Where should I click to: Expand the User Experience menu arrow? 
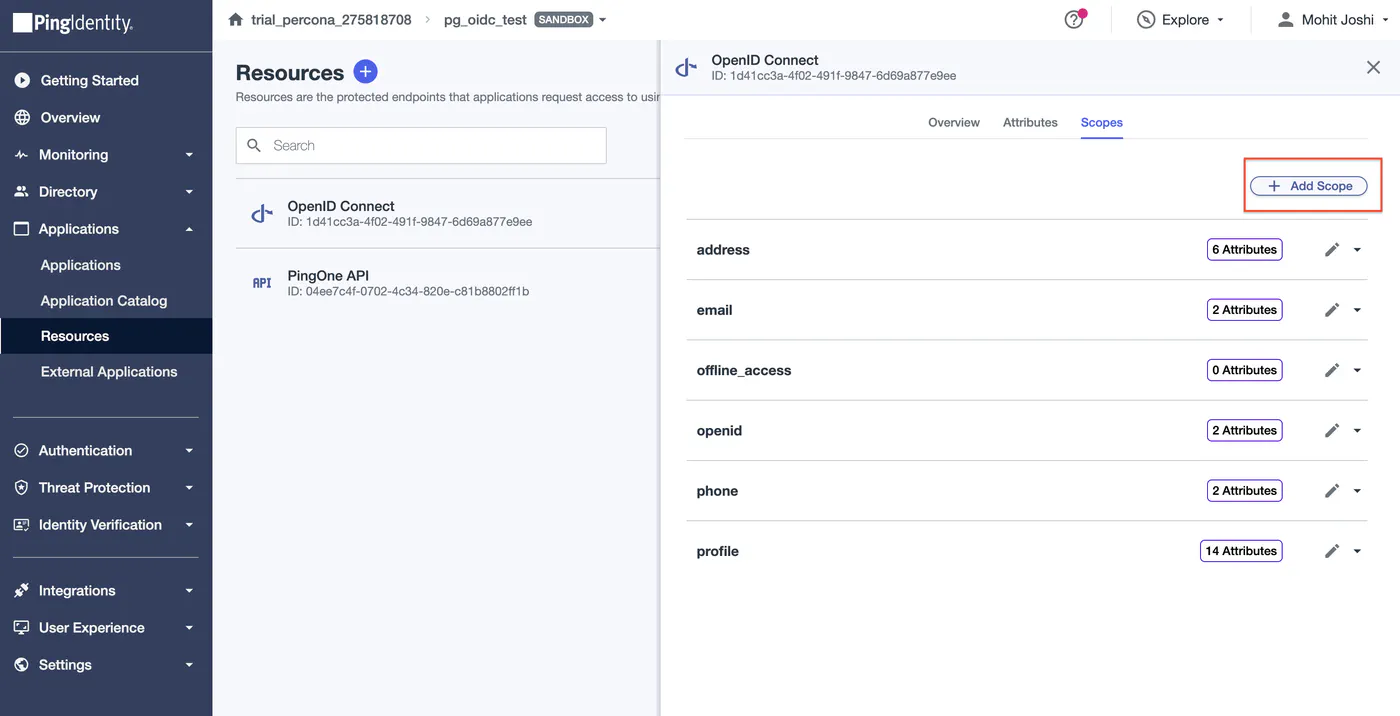189,628
